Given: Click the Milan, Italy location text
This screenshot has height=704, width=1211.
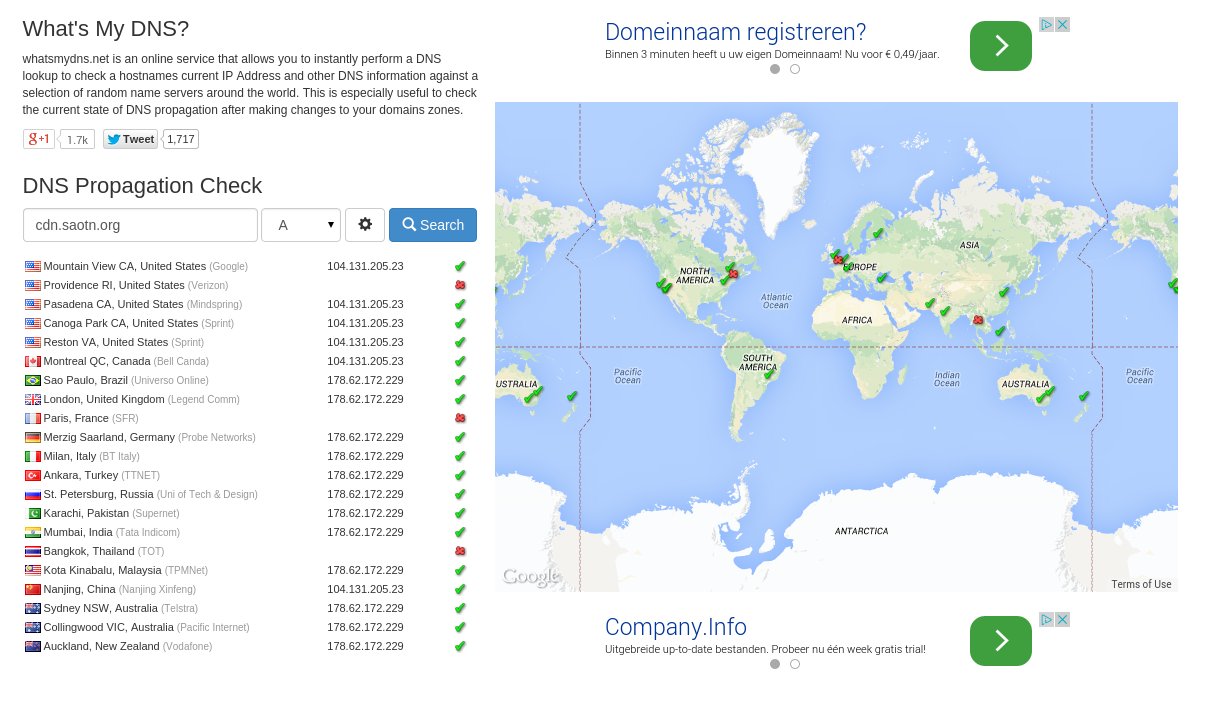Looking at the screenshot, I should coord(70,456).
